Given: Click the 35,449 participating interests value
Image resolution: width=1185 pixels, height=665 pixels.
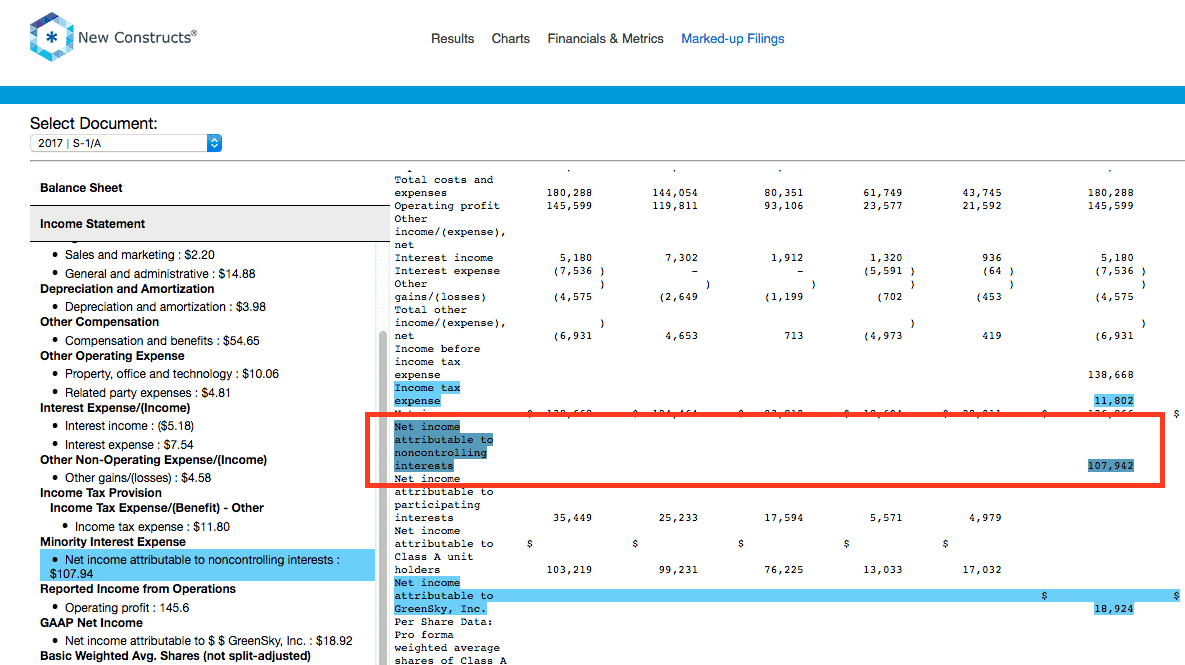Looking at the screenshot, I should tap(572, 518).
